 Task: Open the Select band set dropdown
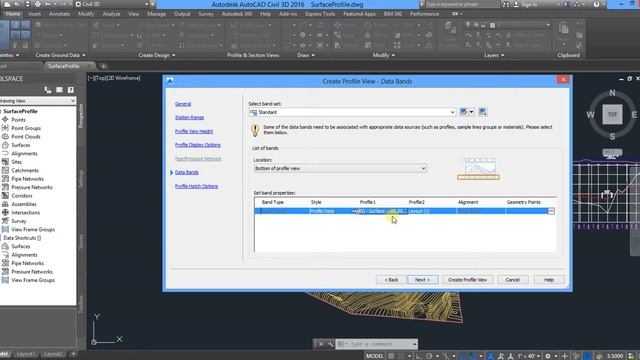pos(352,112)
